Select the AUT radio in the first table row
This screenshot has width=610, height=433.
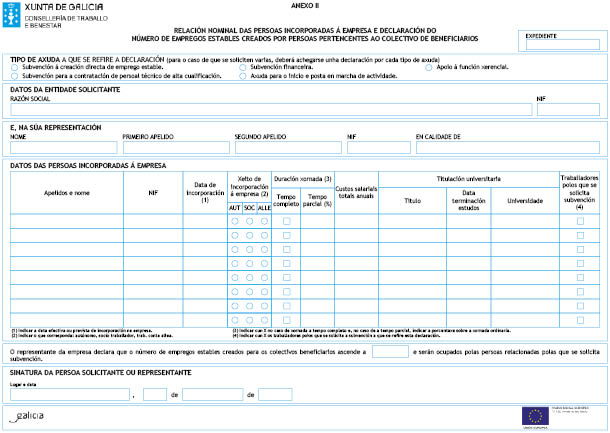(x=235, y=221)
